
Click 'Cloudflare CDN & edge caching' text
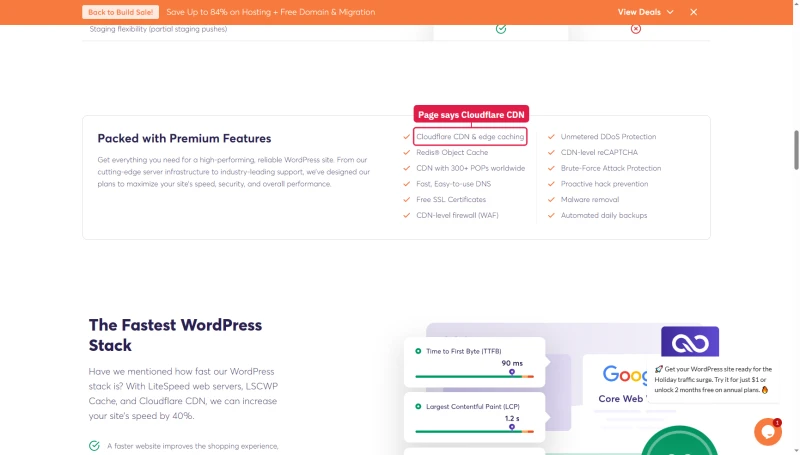470,137
